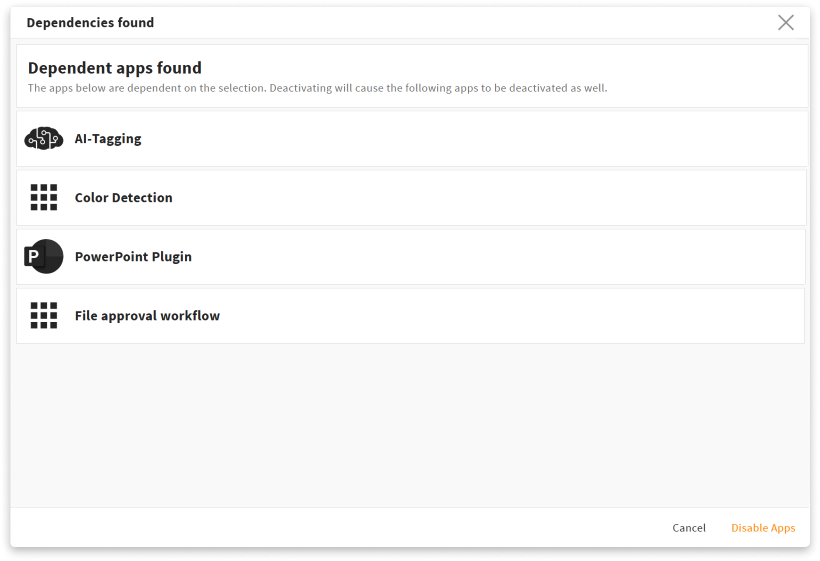The height and width of the screenshot is (561, 820).
Task: Select the PowerPoint Plugin app name
Action: tap(133, 257)
